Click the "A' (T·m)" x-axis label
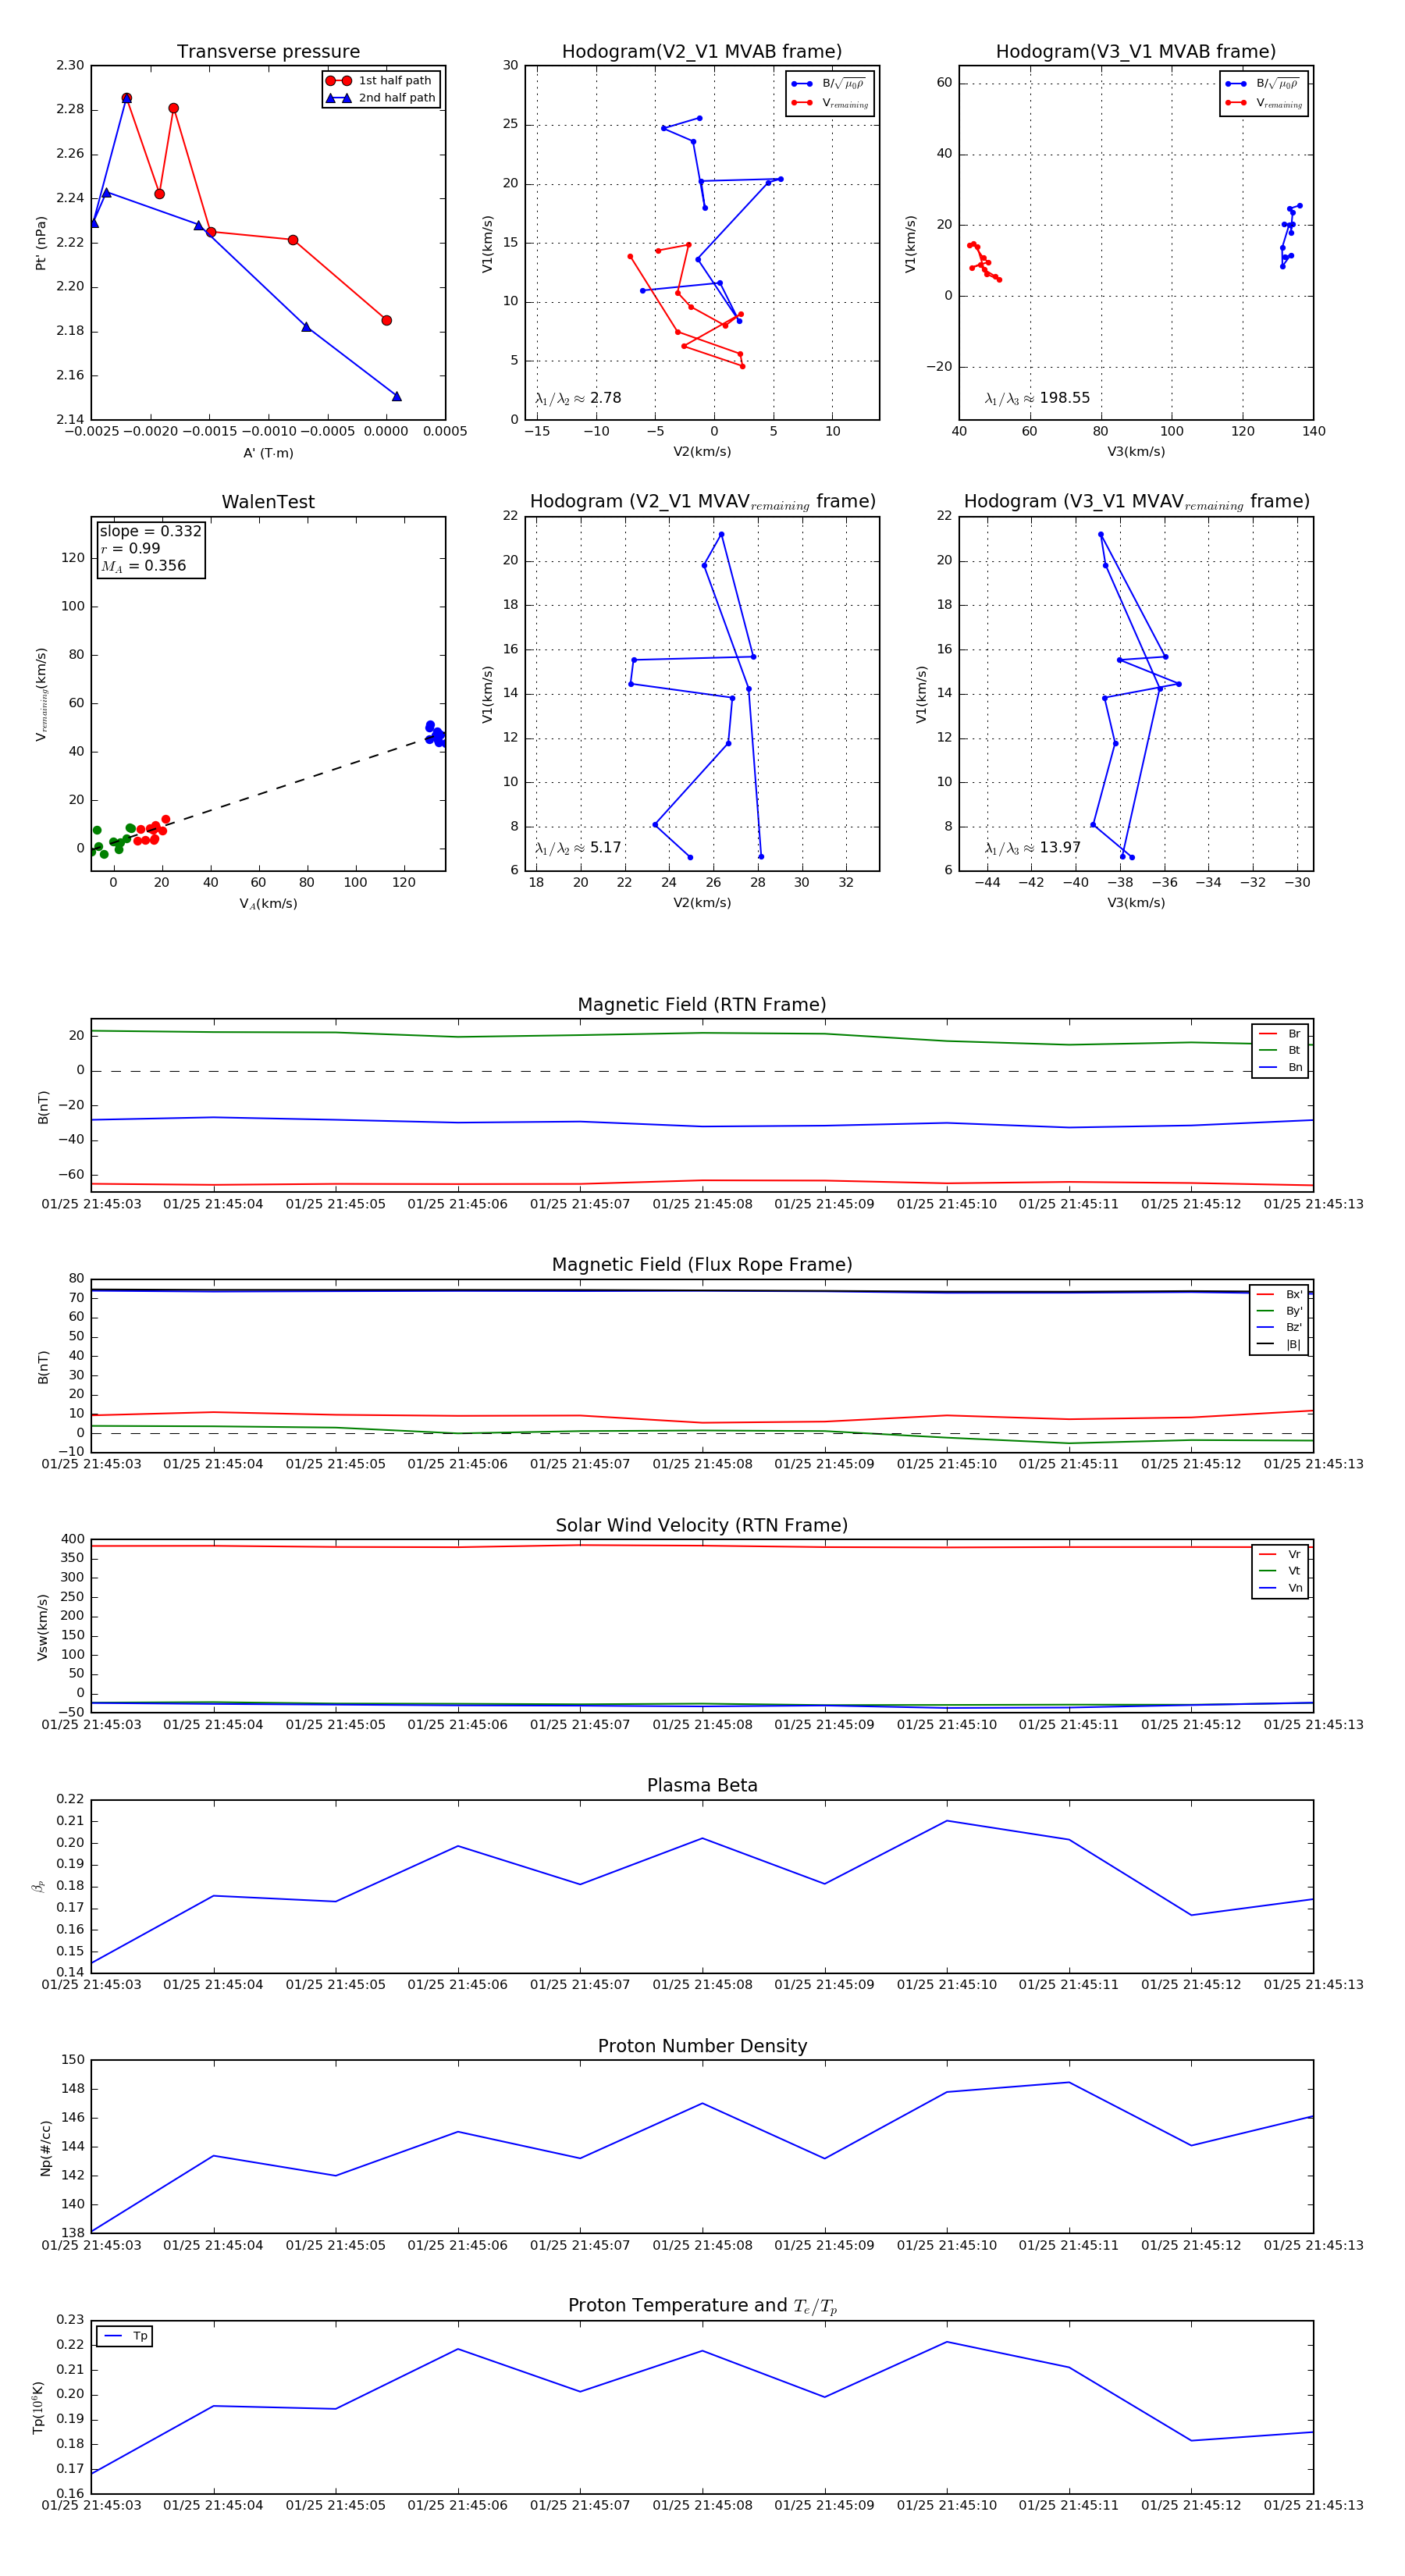 point(268,453)
